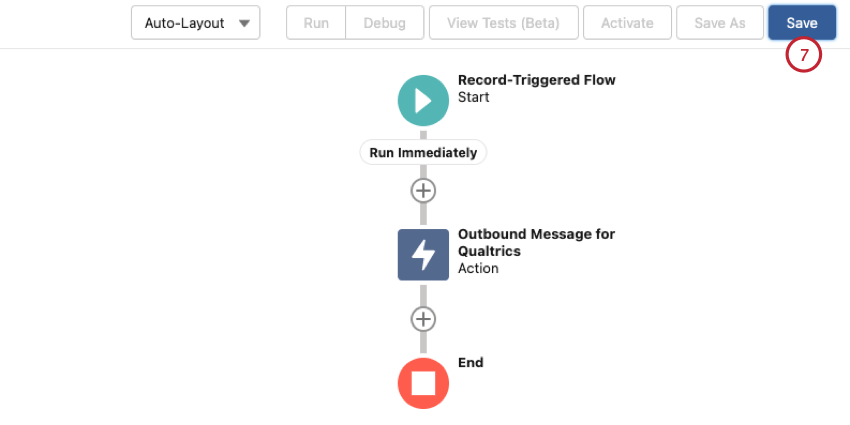Open the Auto-Layout layout mode selector

pos(196,23)
